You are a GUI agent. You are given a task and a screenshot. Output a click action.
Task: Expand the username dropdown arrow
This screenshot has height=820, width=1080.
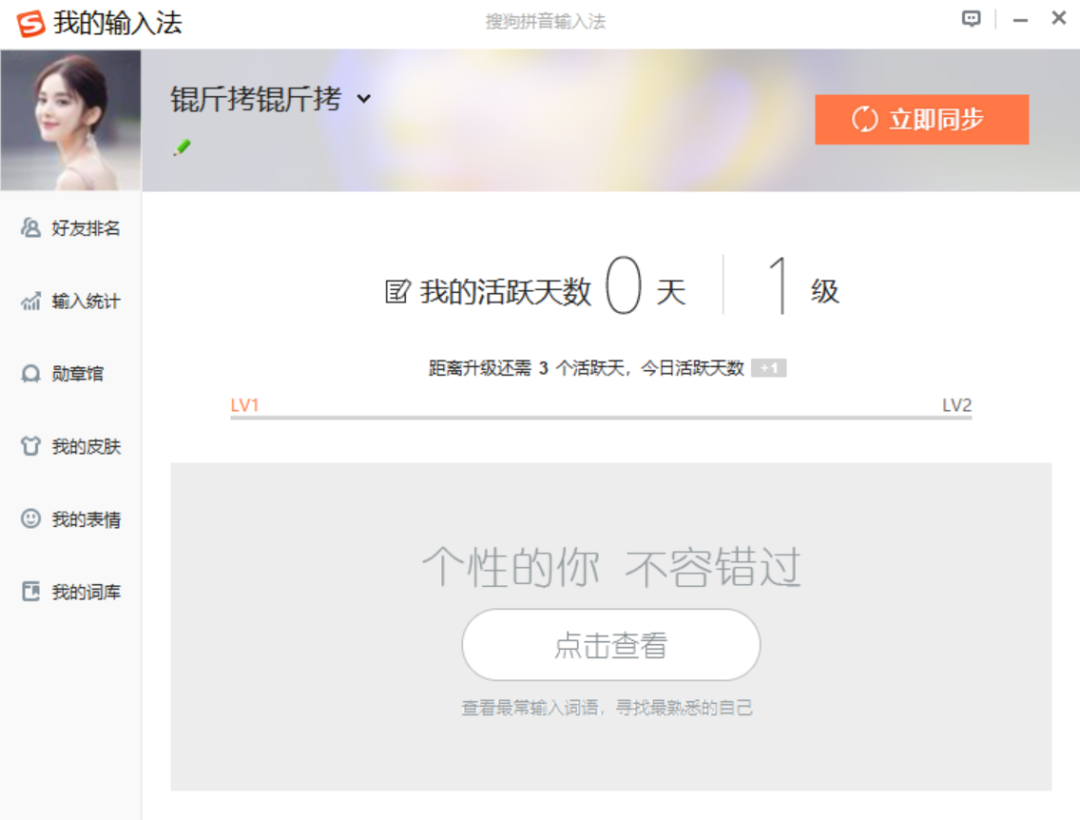coord(364,100)
